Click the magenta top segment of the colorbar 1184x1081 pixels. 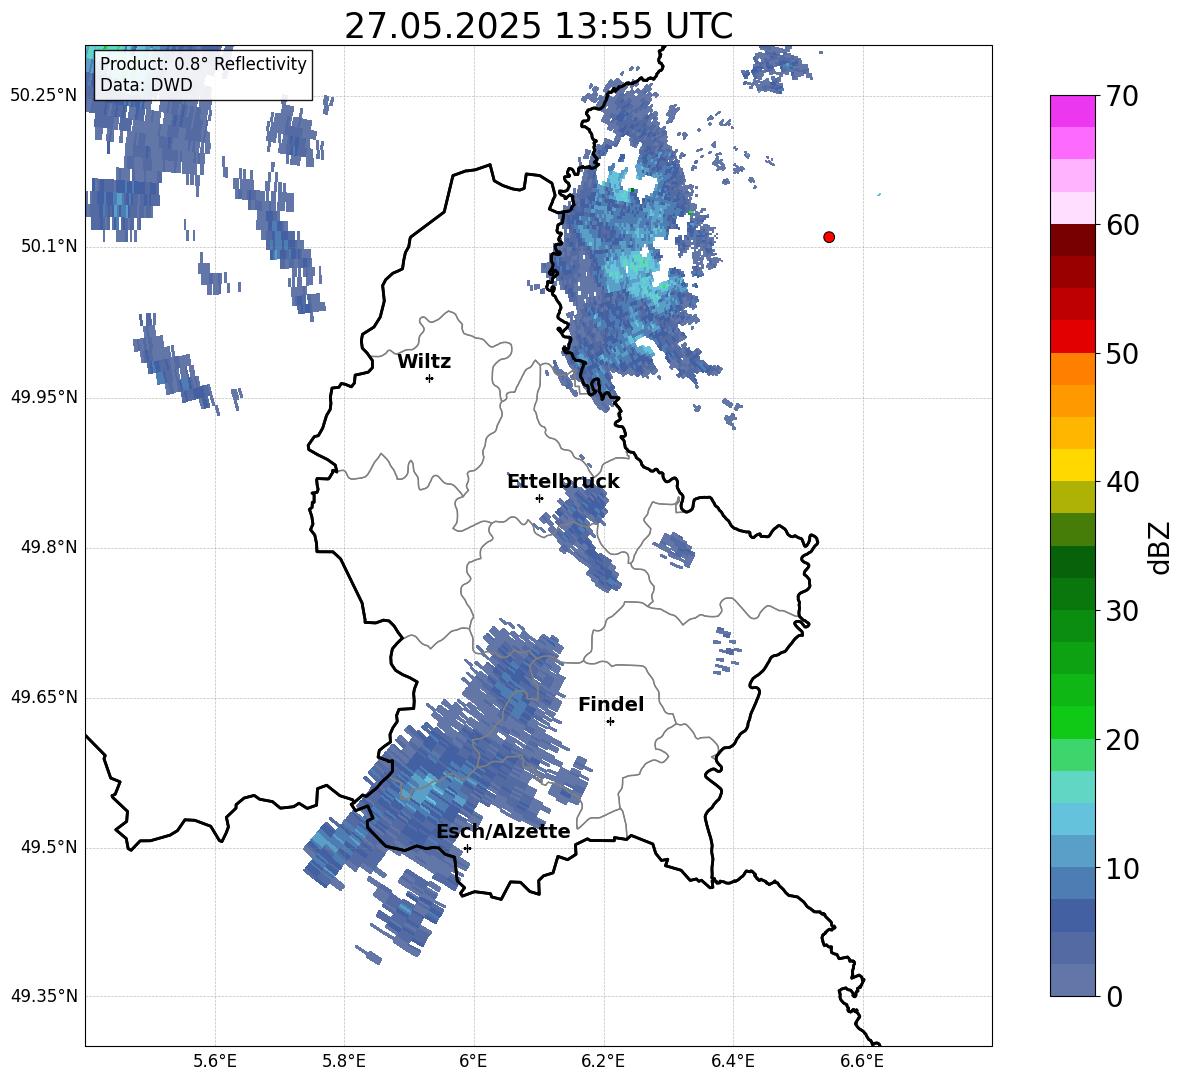pos(1073,112)
